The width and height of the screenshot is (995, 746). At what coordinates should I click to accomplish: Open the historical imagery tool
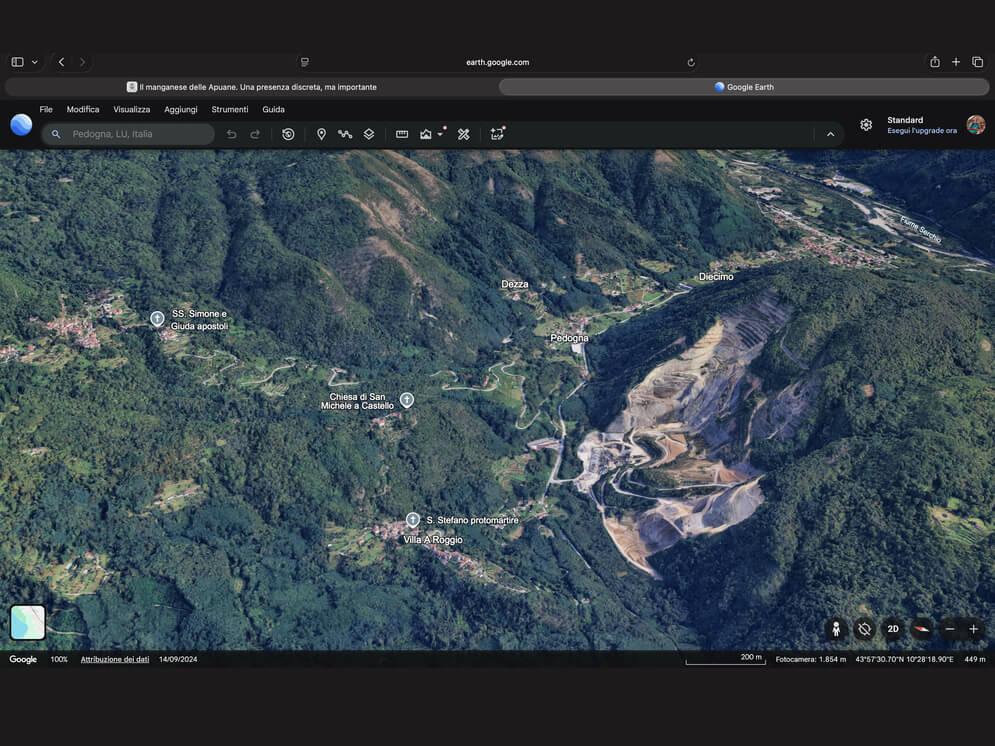pyautogui.click(x=288, y=134)
